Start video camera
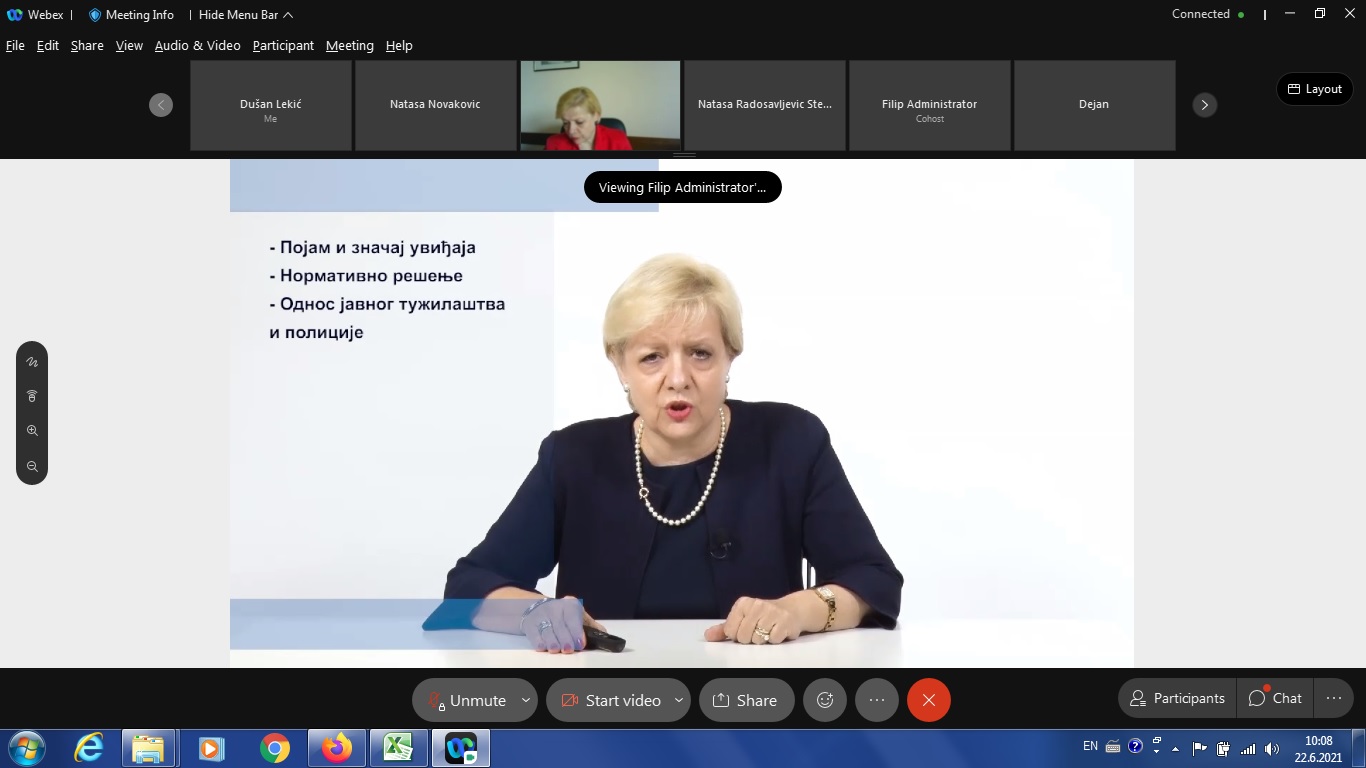Viewport: 1366px width, 768px height. tap(610, 700)
